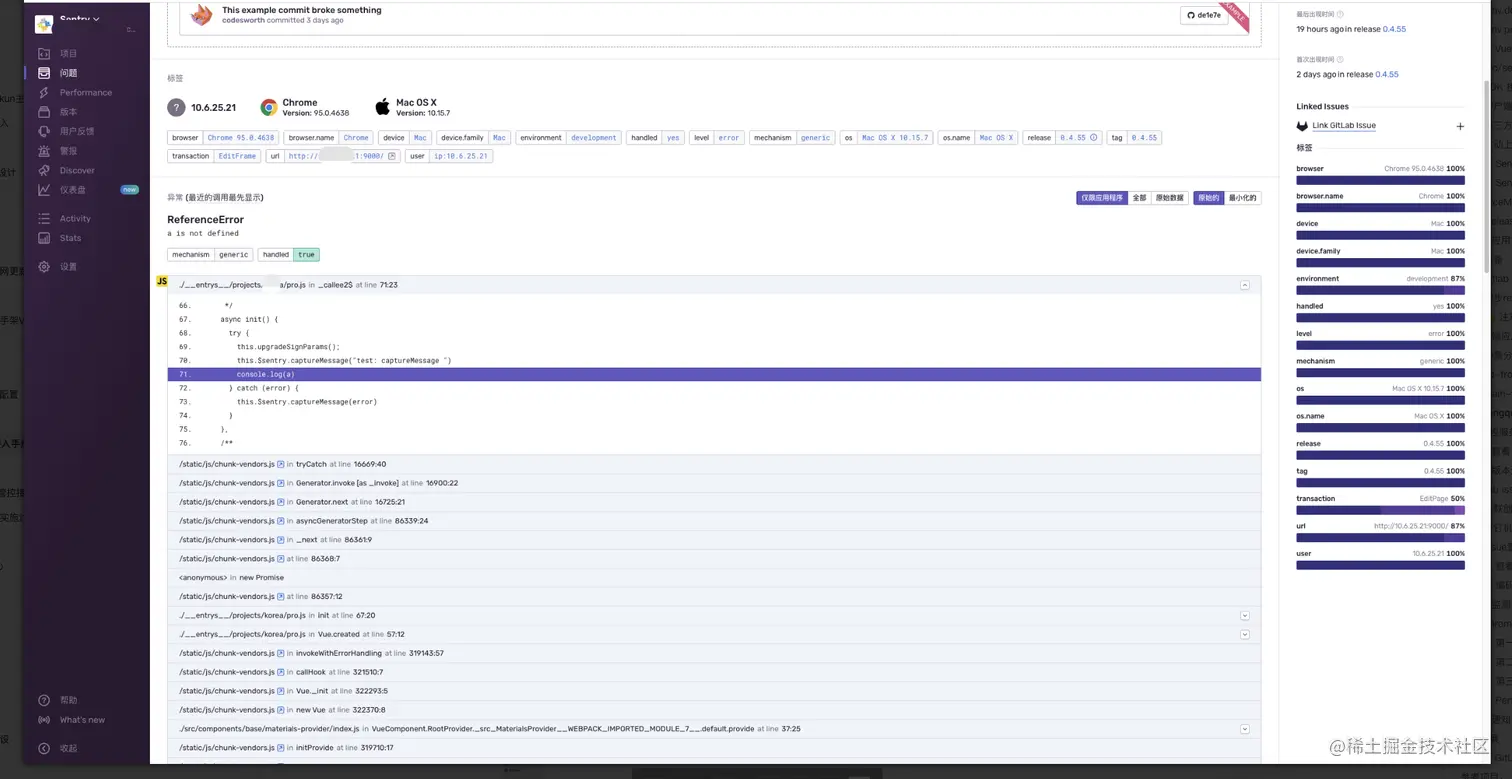Click the ip:10.6.25.21 user tag value

[x=460, y=156]
